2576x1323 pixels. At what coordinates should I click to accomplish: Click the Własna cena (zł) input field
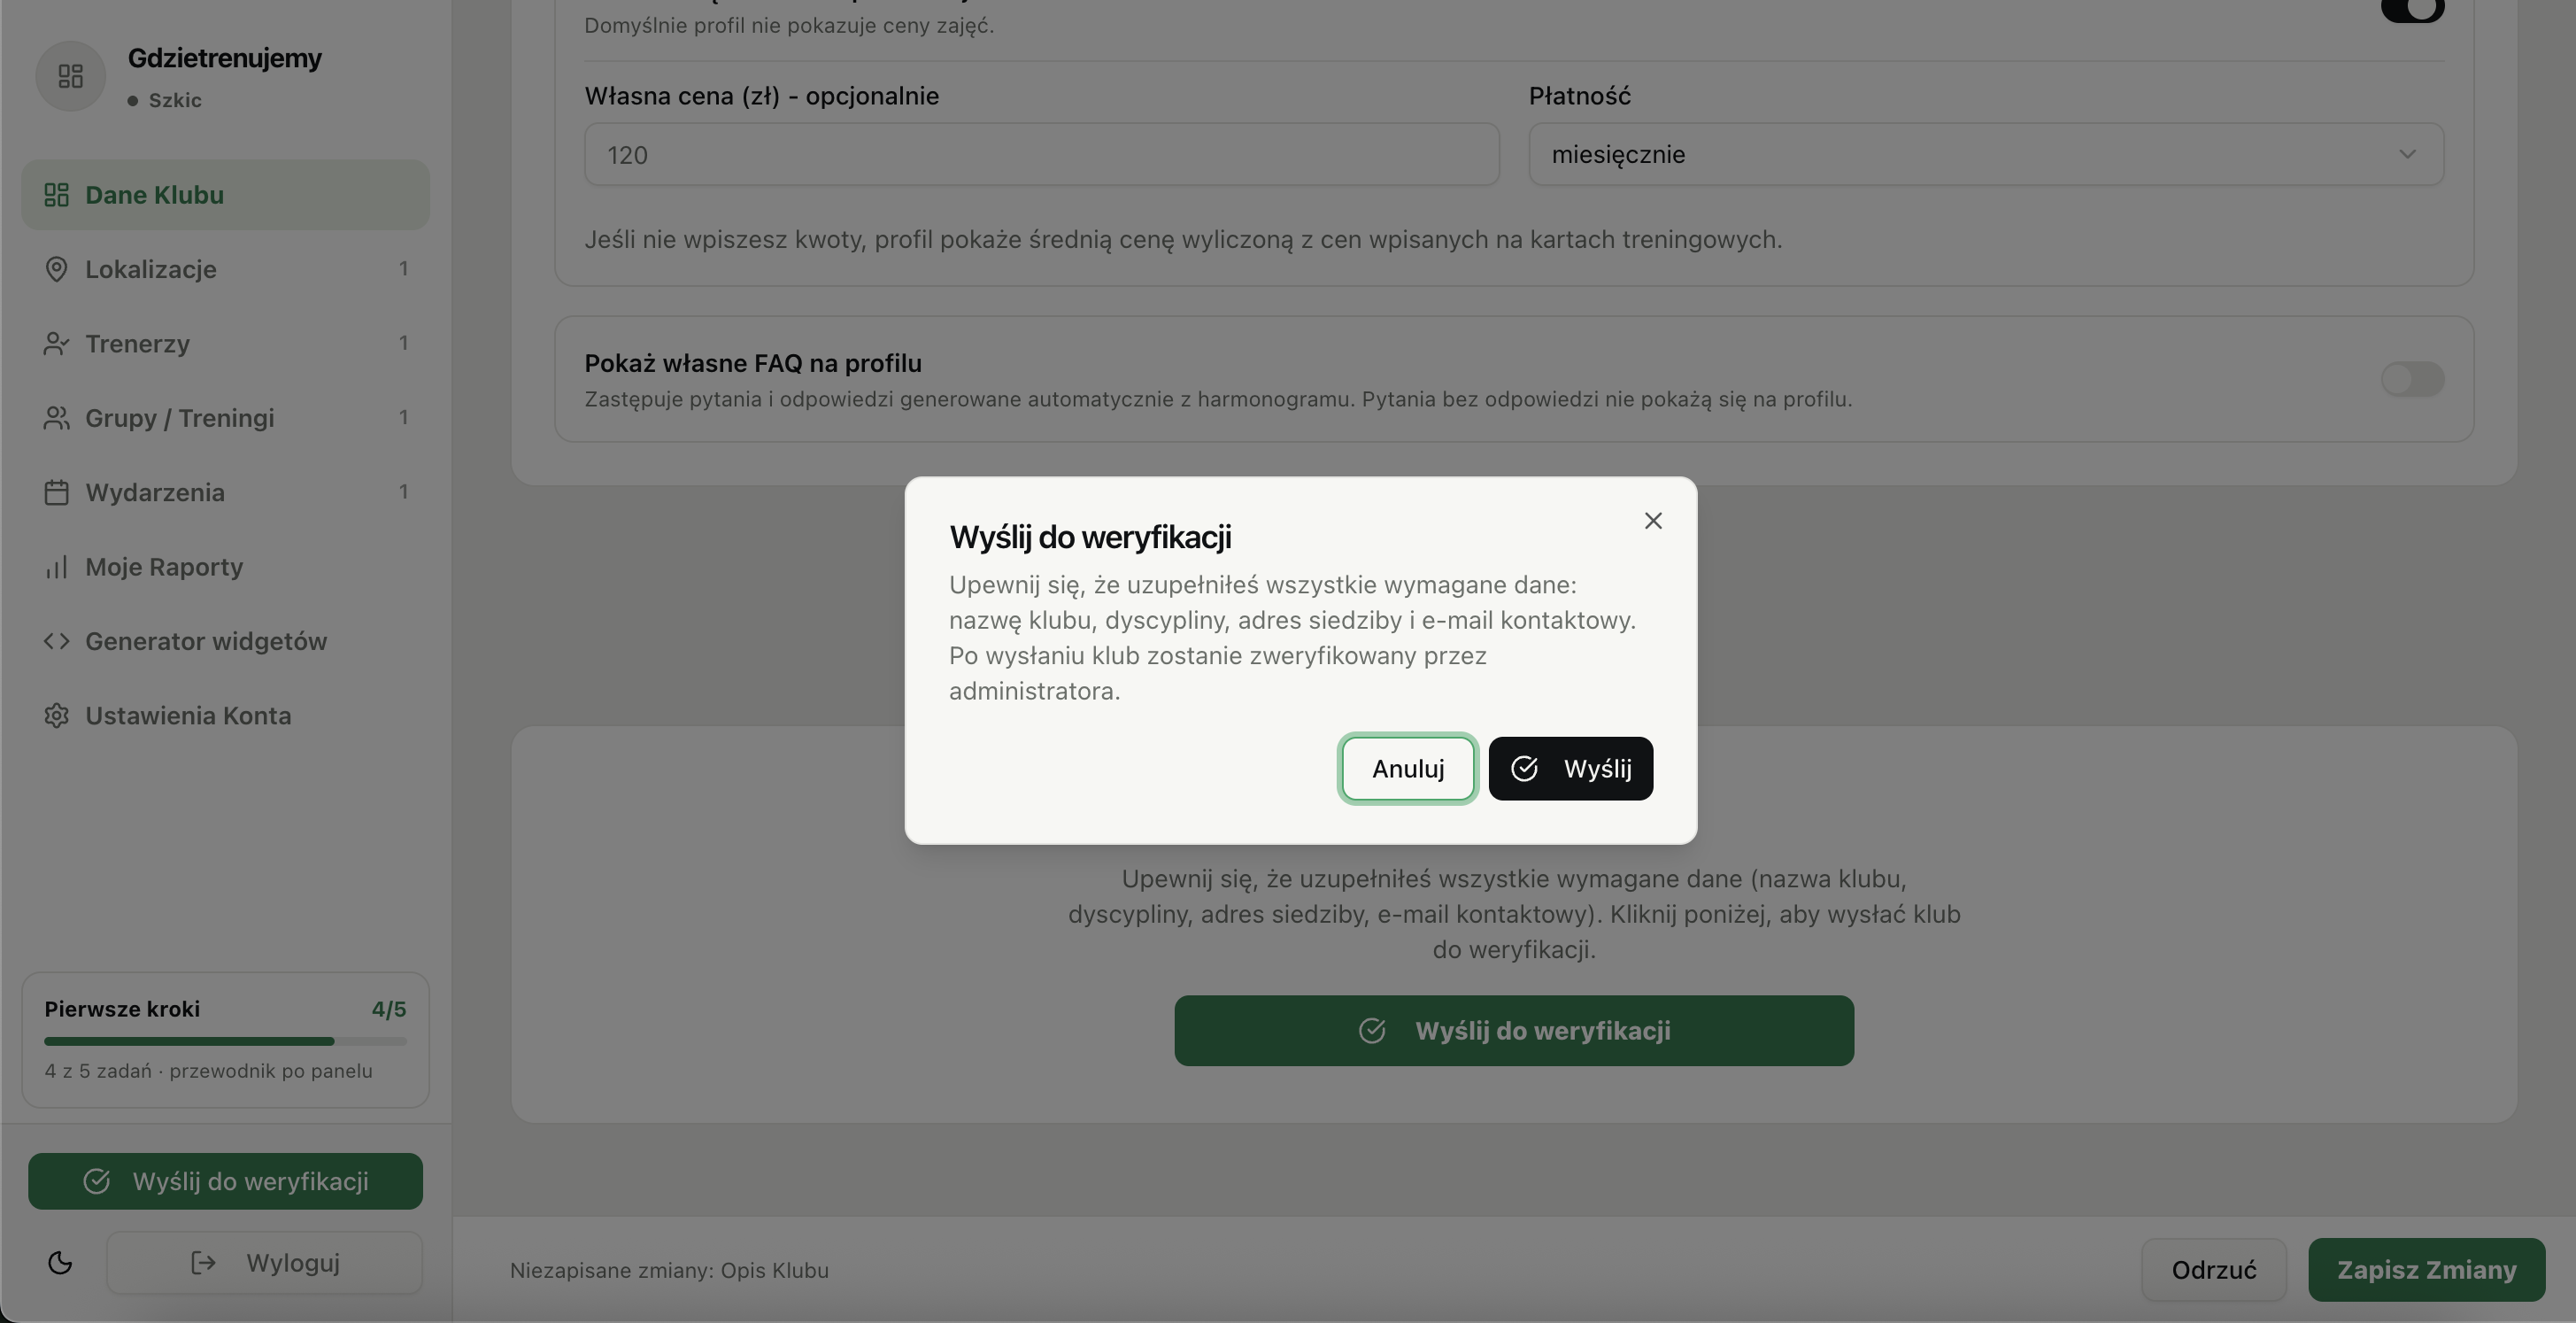point(1041,154)
